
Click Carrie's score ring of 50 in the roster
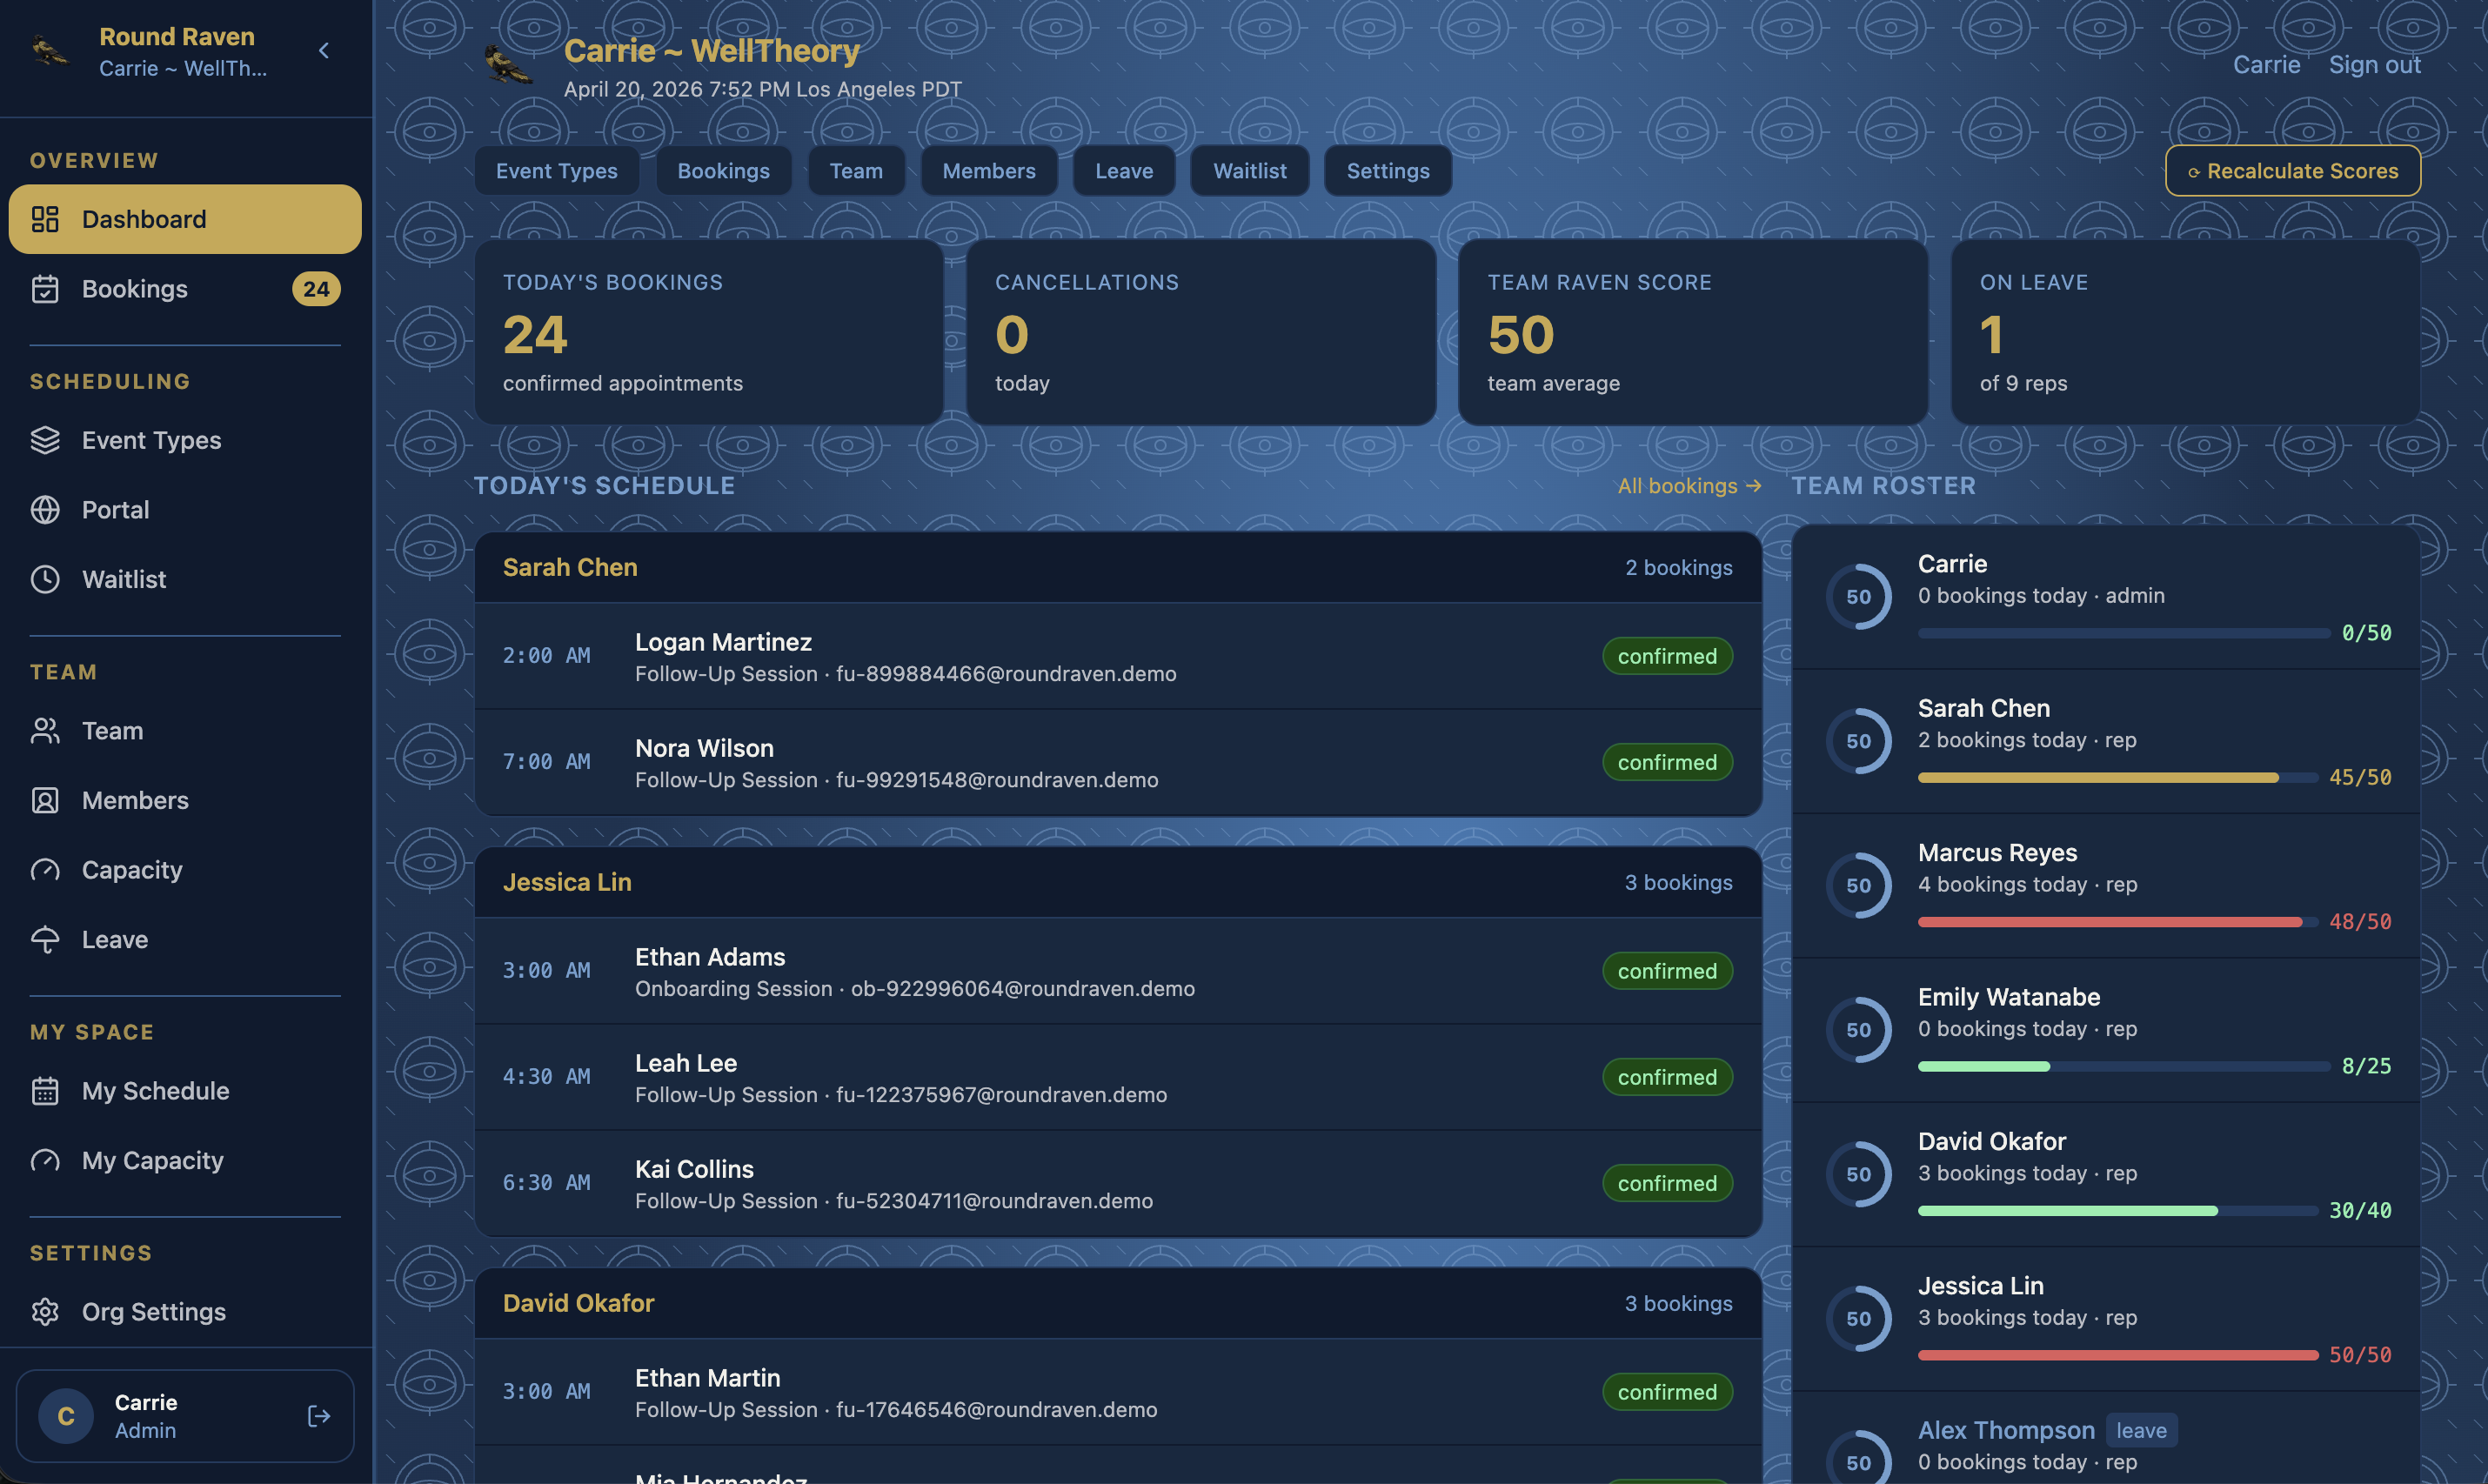coord(1859,597)
